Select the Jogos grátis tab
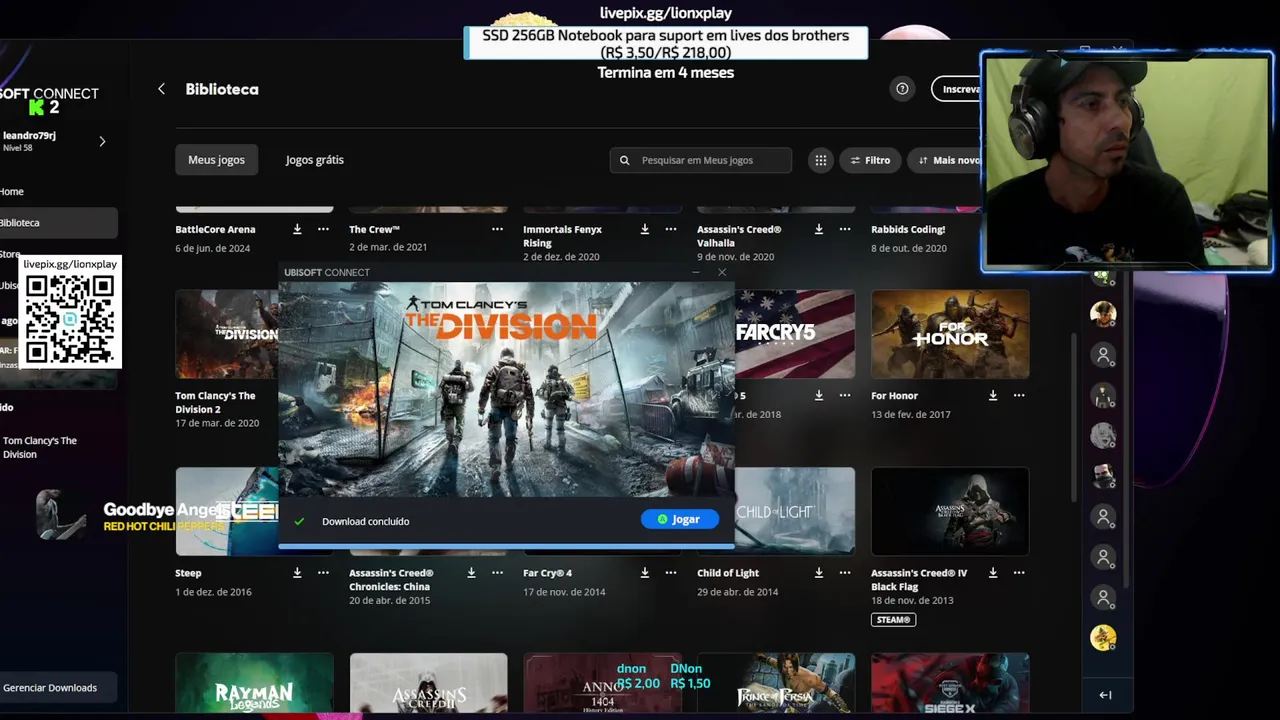 tap(314, 160)
